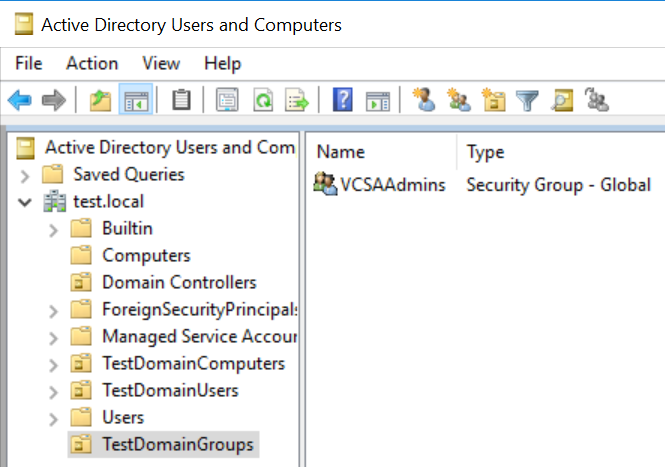Click the Domain Controllers OU folder icon
Image resolution: width=665 pixels, height=467 pixels.
(x=81, y=282)
